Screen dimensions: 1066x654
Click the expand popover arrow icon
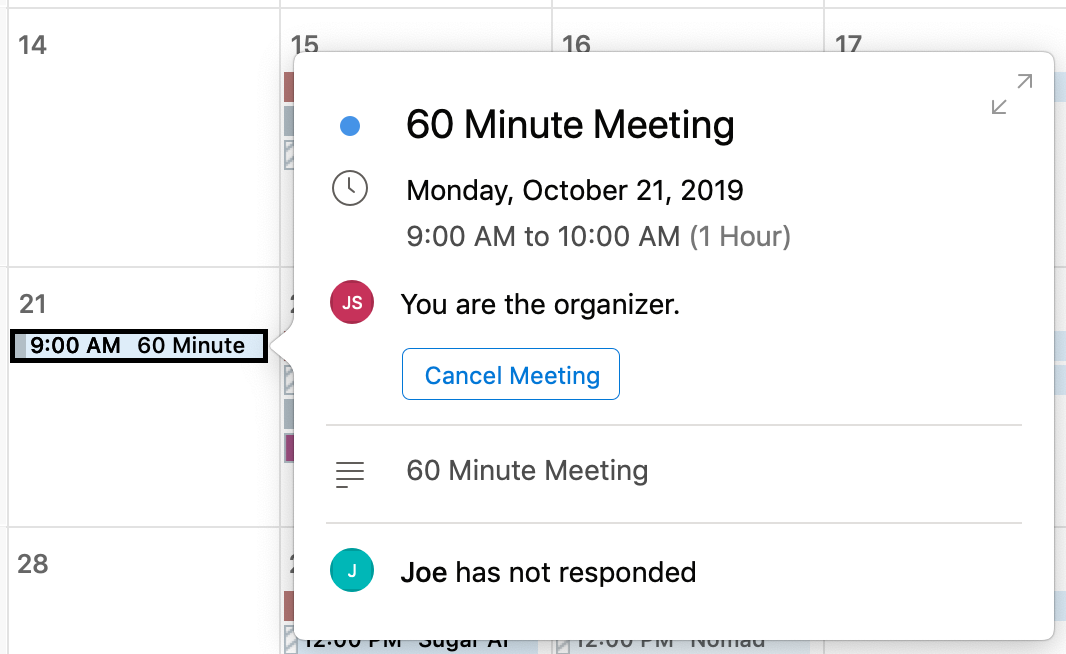[1010, 92]
